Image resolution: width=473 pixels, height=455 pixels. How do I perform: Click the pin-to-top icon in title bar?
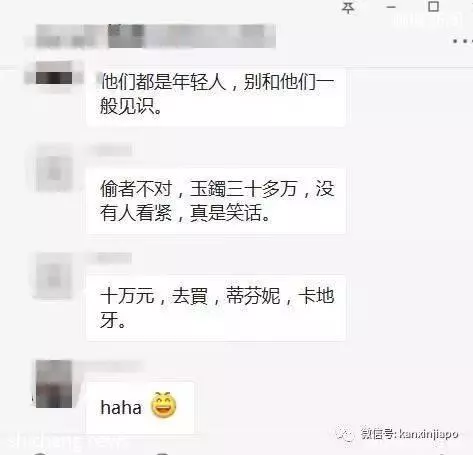coord(348,7)
